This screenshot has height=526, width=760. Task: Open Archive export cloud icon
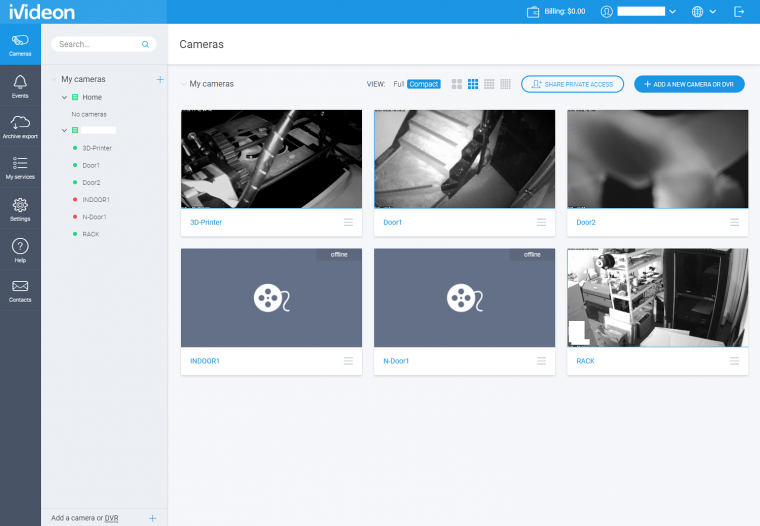click(x=20, y=127)
